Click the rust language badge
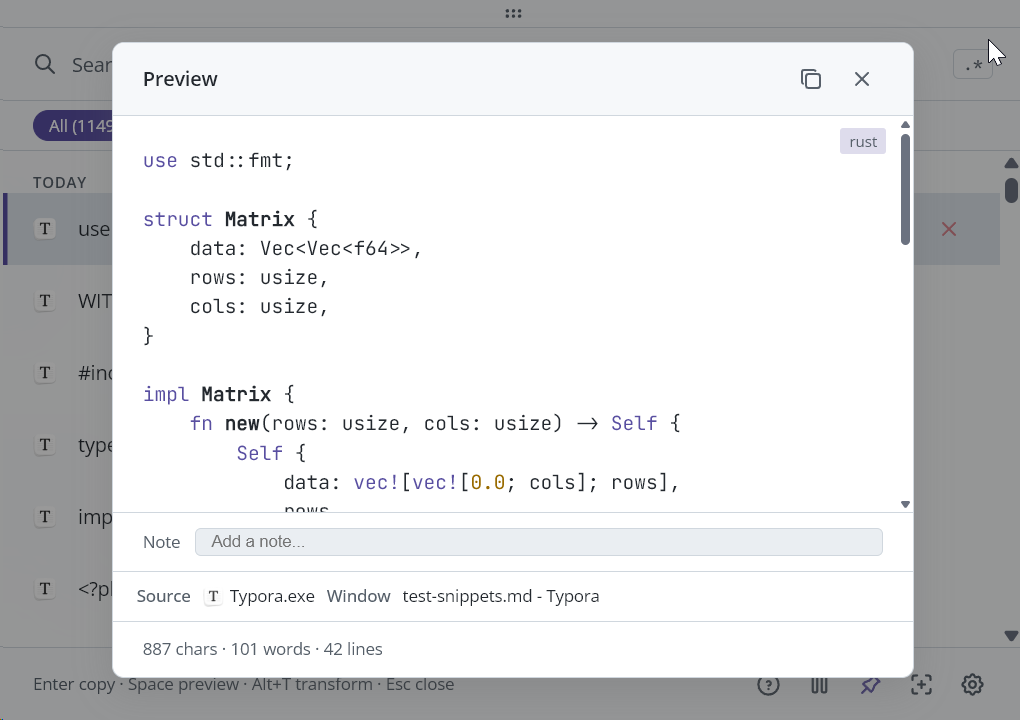 tap(862, 141)
